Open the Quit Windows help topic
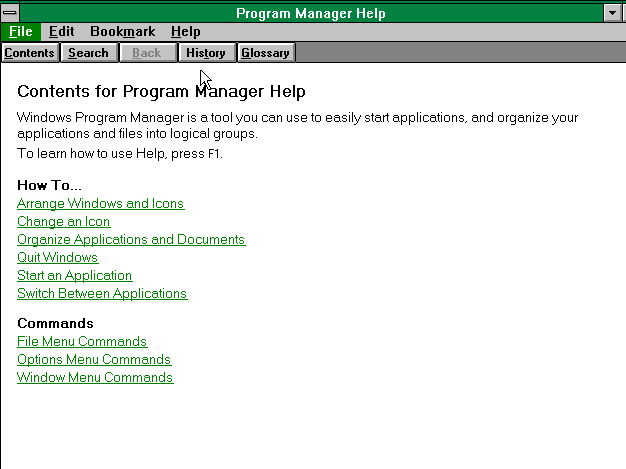 [57, 258]
